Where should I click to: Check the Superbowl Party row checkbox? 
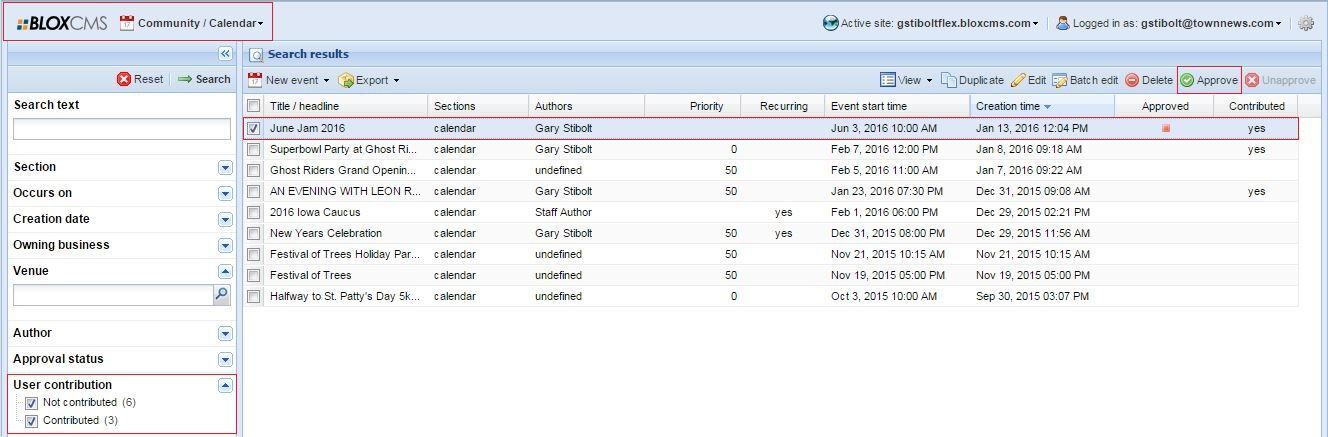(254, 149)
